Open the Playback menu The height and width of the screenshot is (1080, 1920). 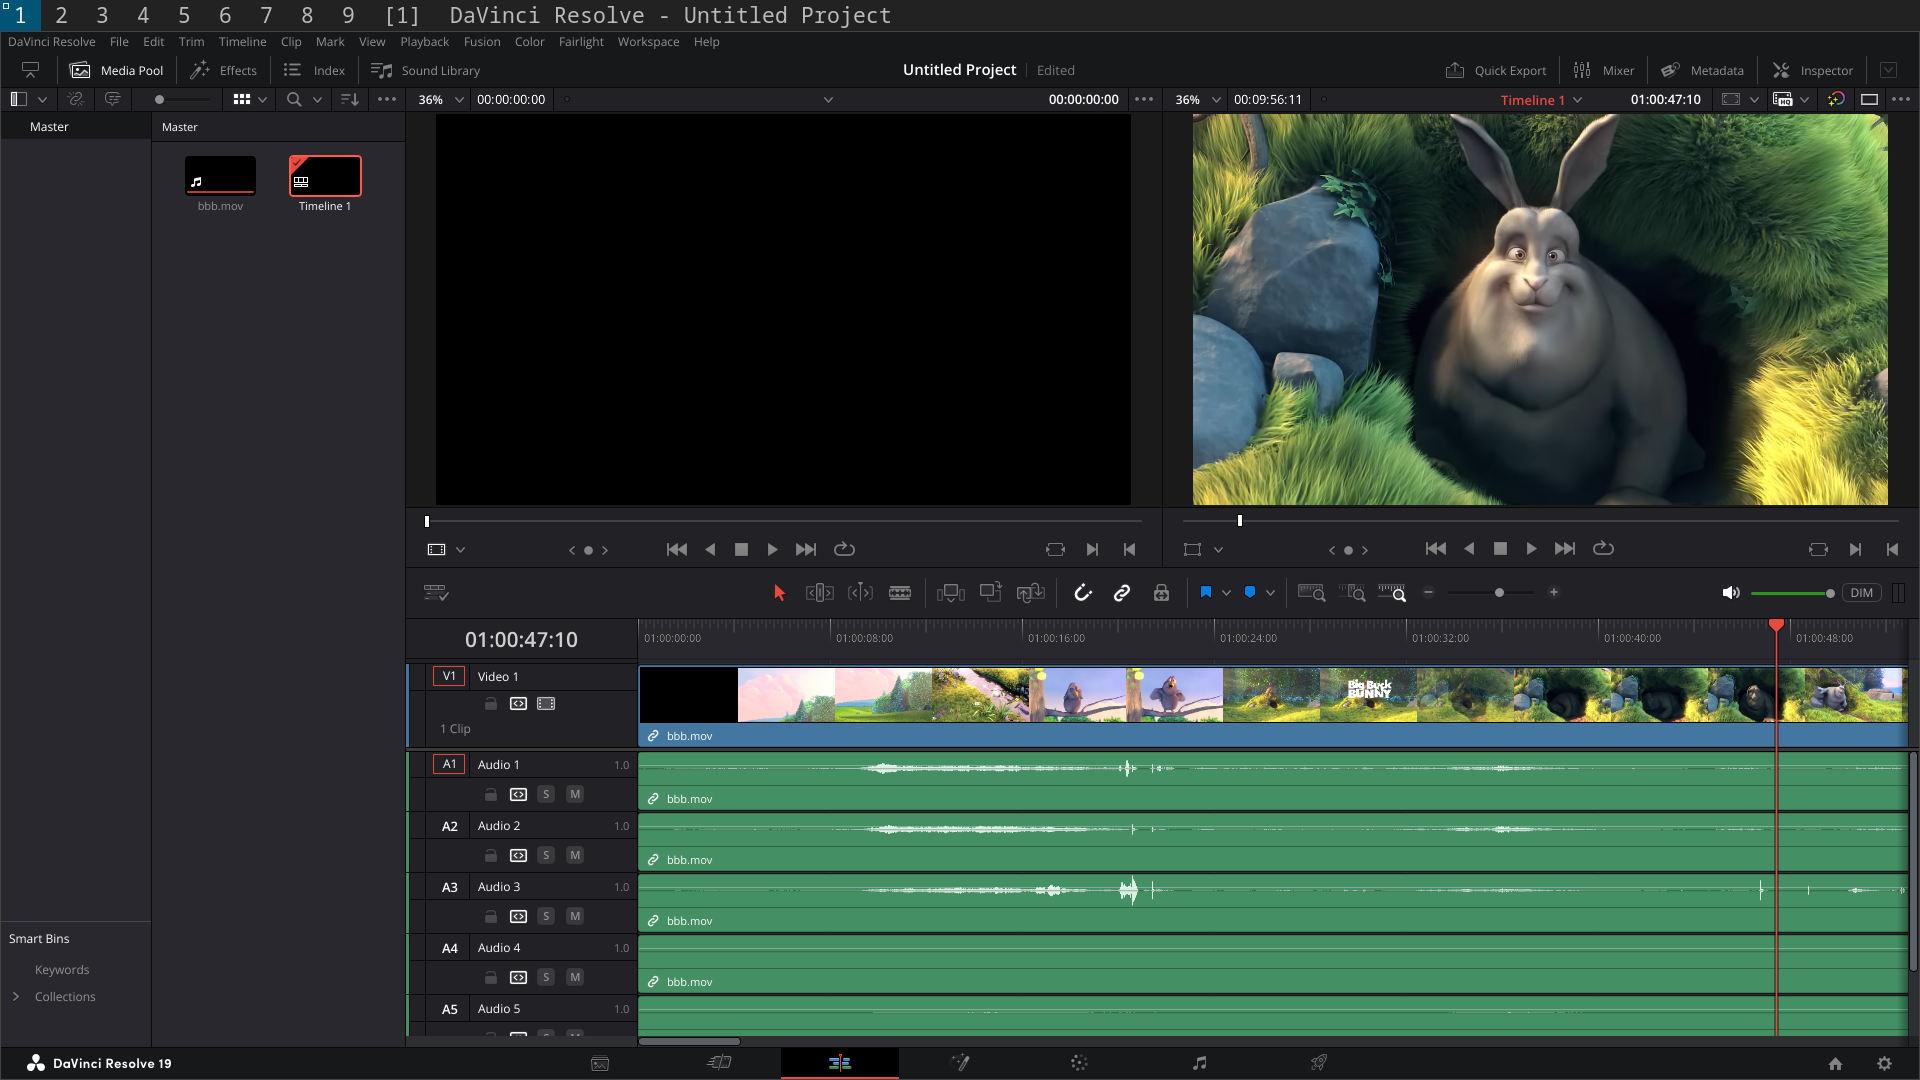click(x=424, y=42)
